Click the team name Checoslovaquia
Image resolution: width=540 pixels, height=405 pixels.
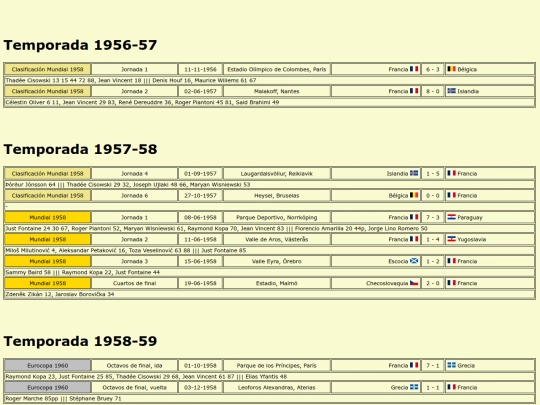tap(387, 283)
